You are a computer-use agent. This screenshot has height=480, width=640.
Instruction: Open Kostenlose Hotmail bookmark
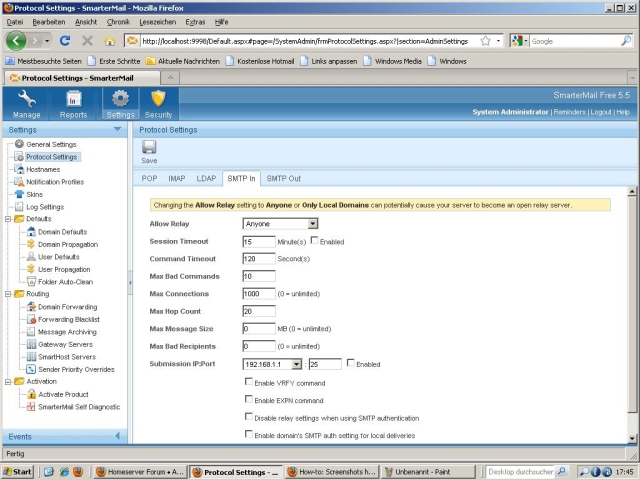tap(260, 61)
